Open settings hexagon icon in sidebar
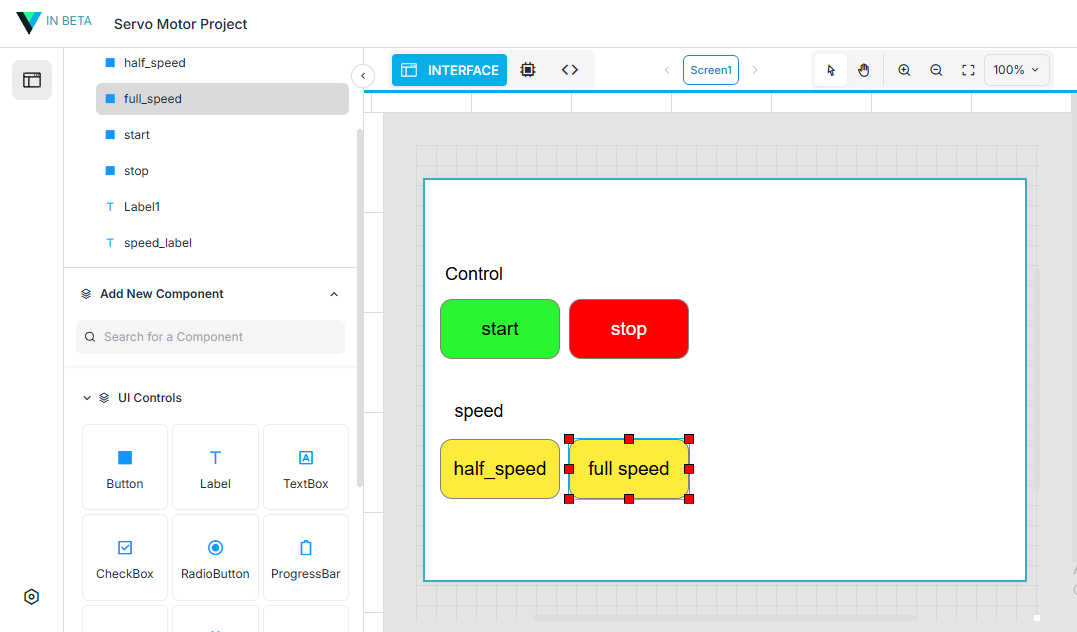This screenshot has width=1077, height=632. [x=32, y=596]
